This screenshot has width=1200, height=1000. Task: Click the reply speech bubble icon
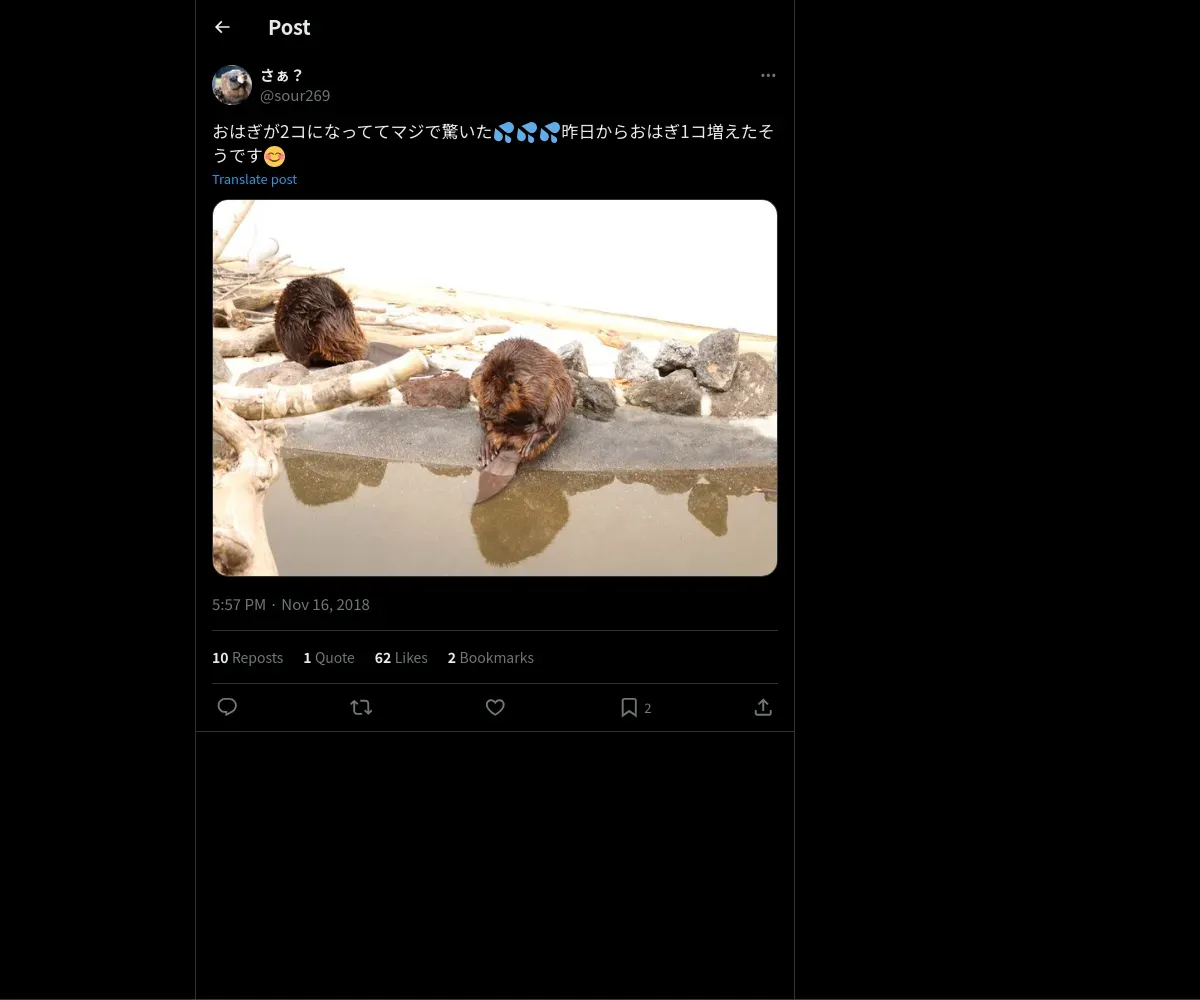click(x=227, y=707)
